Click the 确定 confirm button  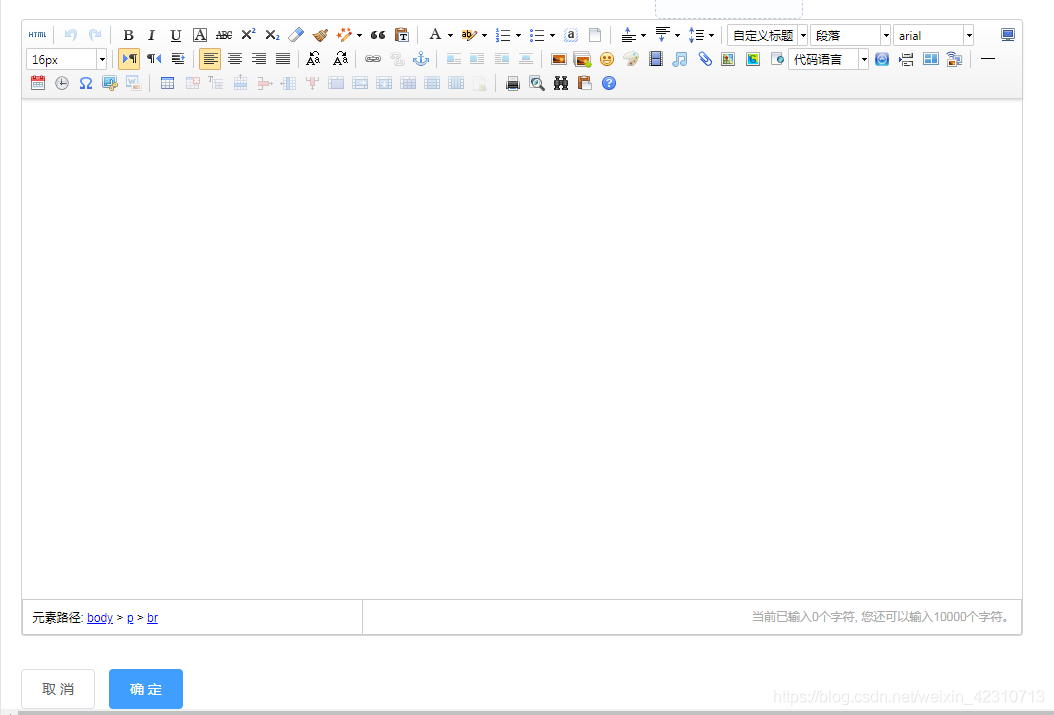(x=146, y=689)
